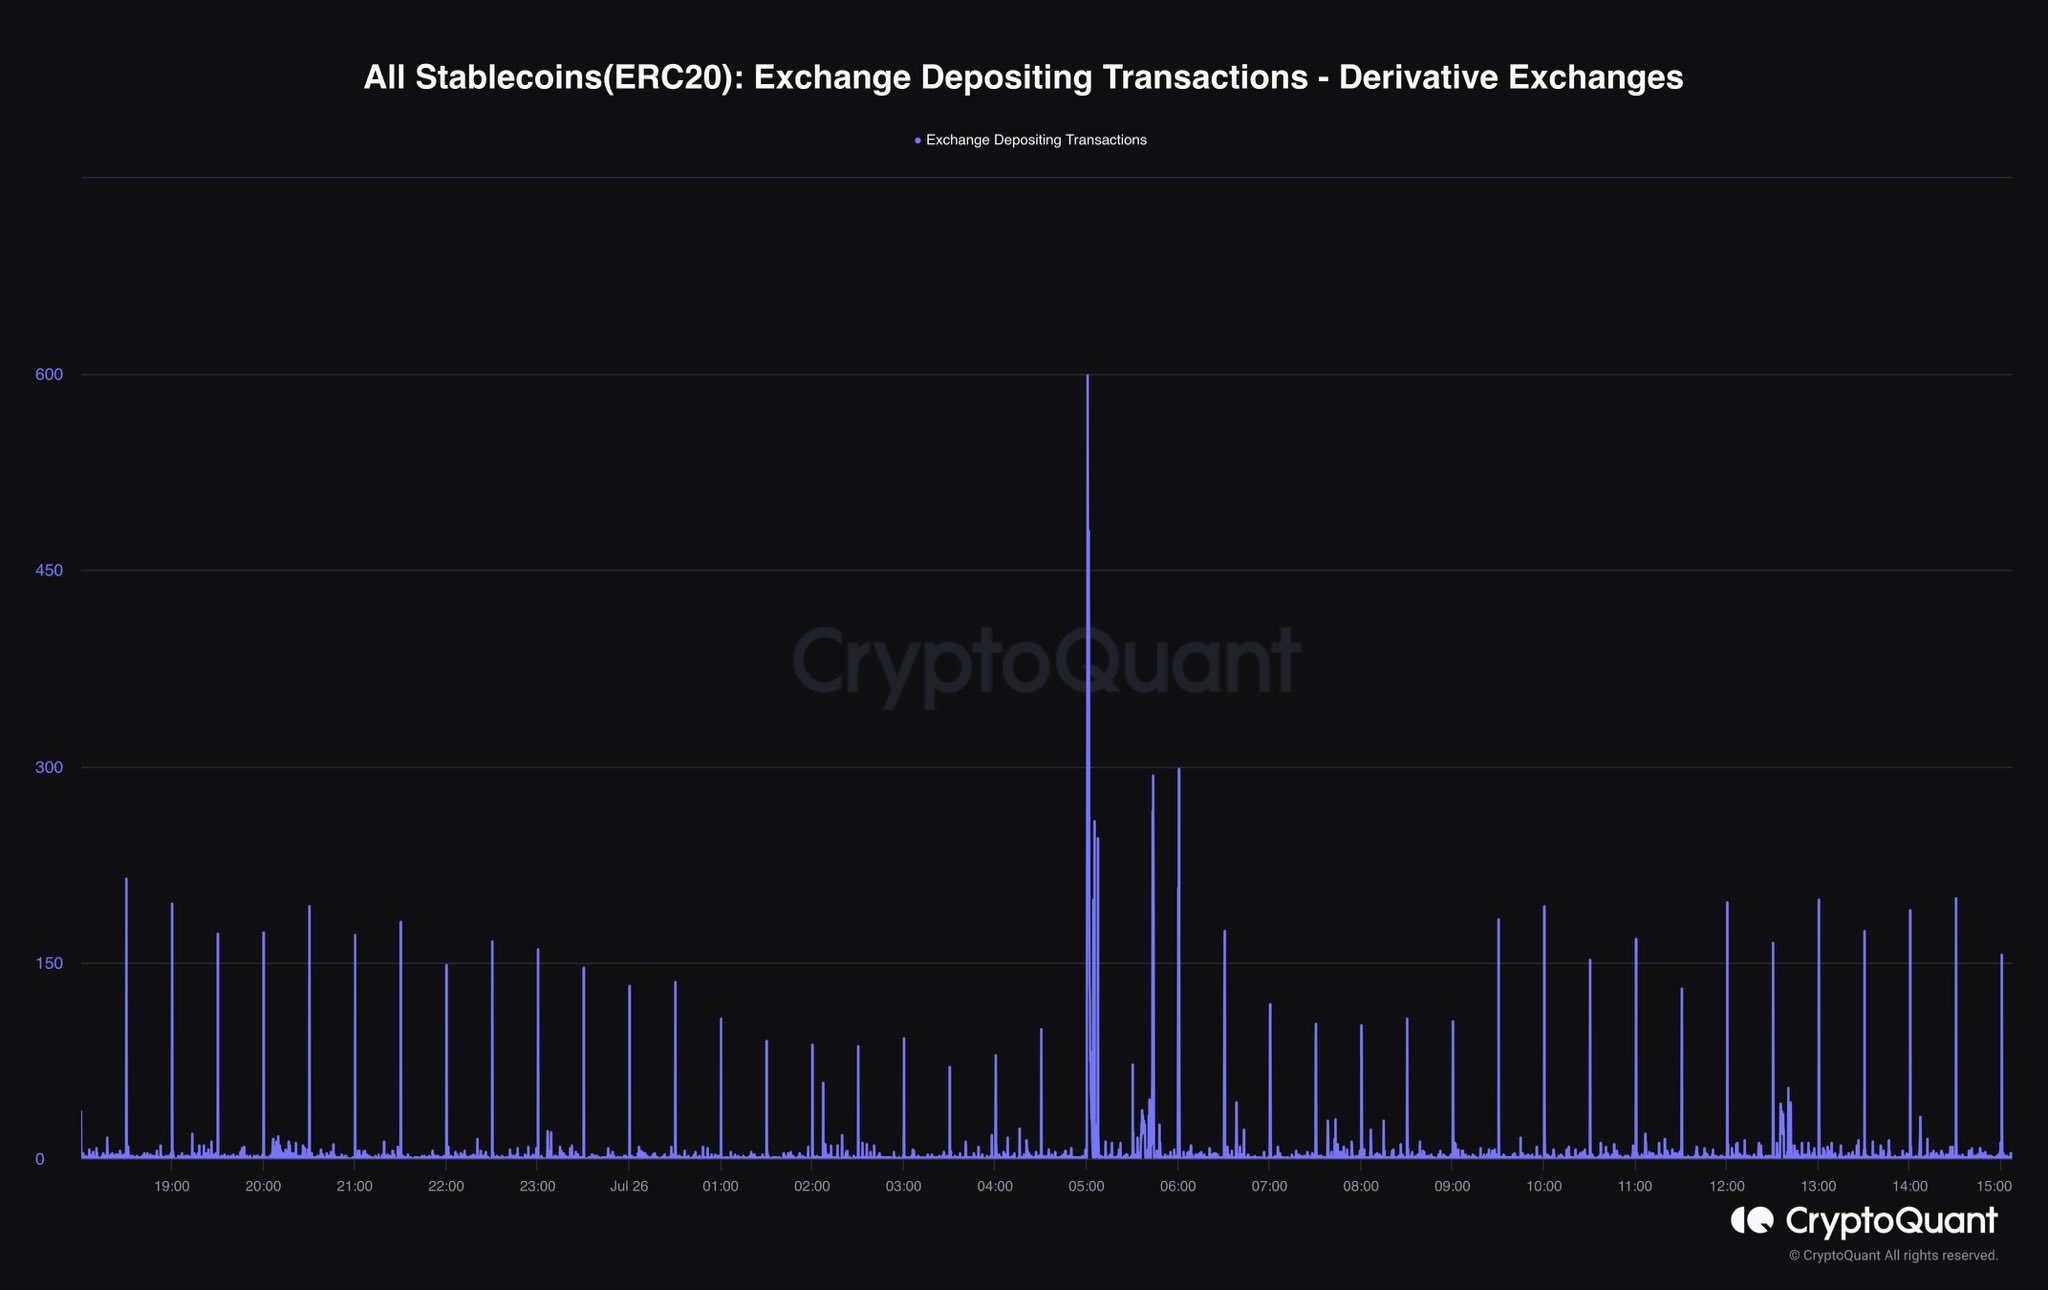Click the 150 y-axis value label
Viewport: 2048px width, 1290px height.
click(49, 963)
